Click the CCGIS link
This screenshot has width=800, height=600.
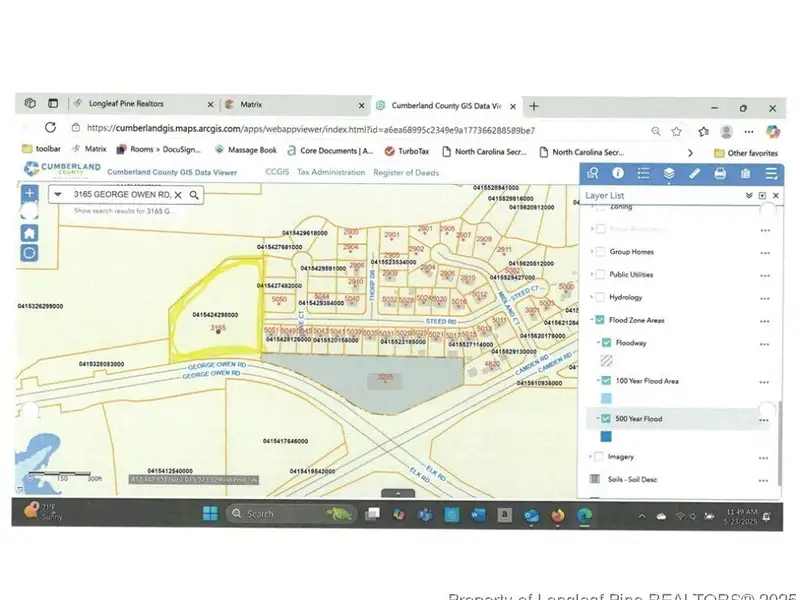click(277, 173)
